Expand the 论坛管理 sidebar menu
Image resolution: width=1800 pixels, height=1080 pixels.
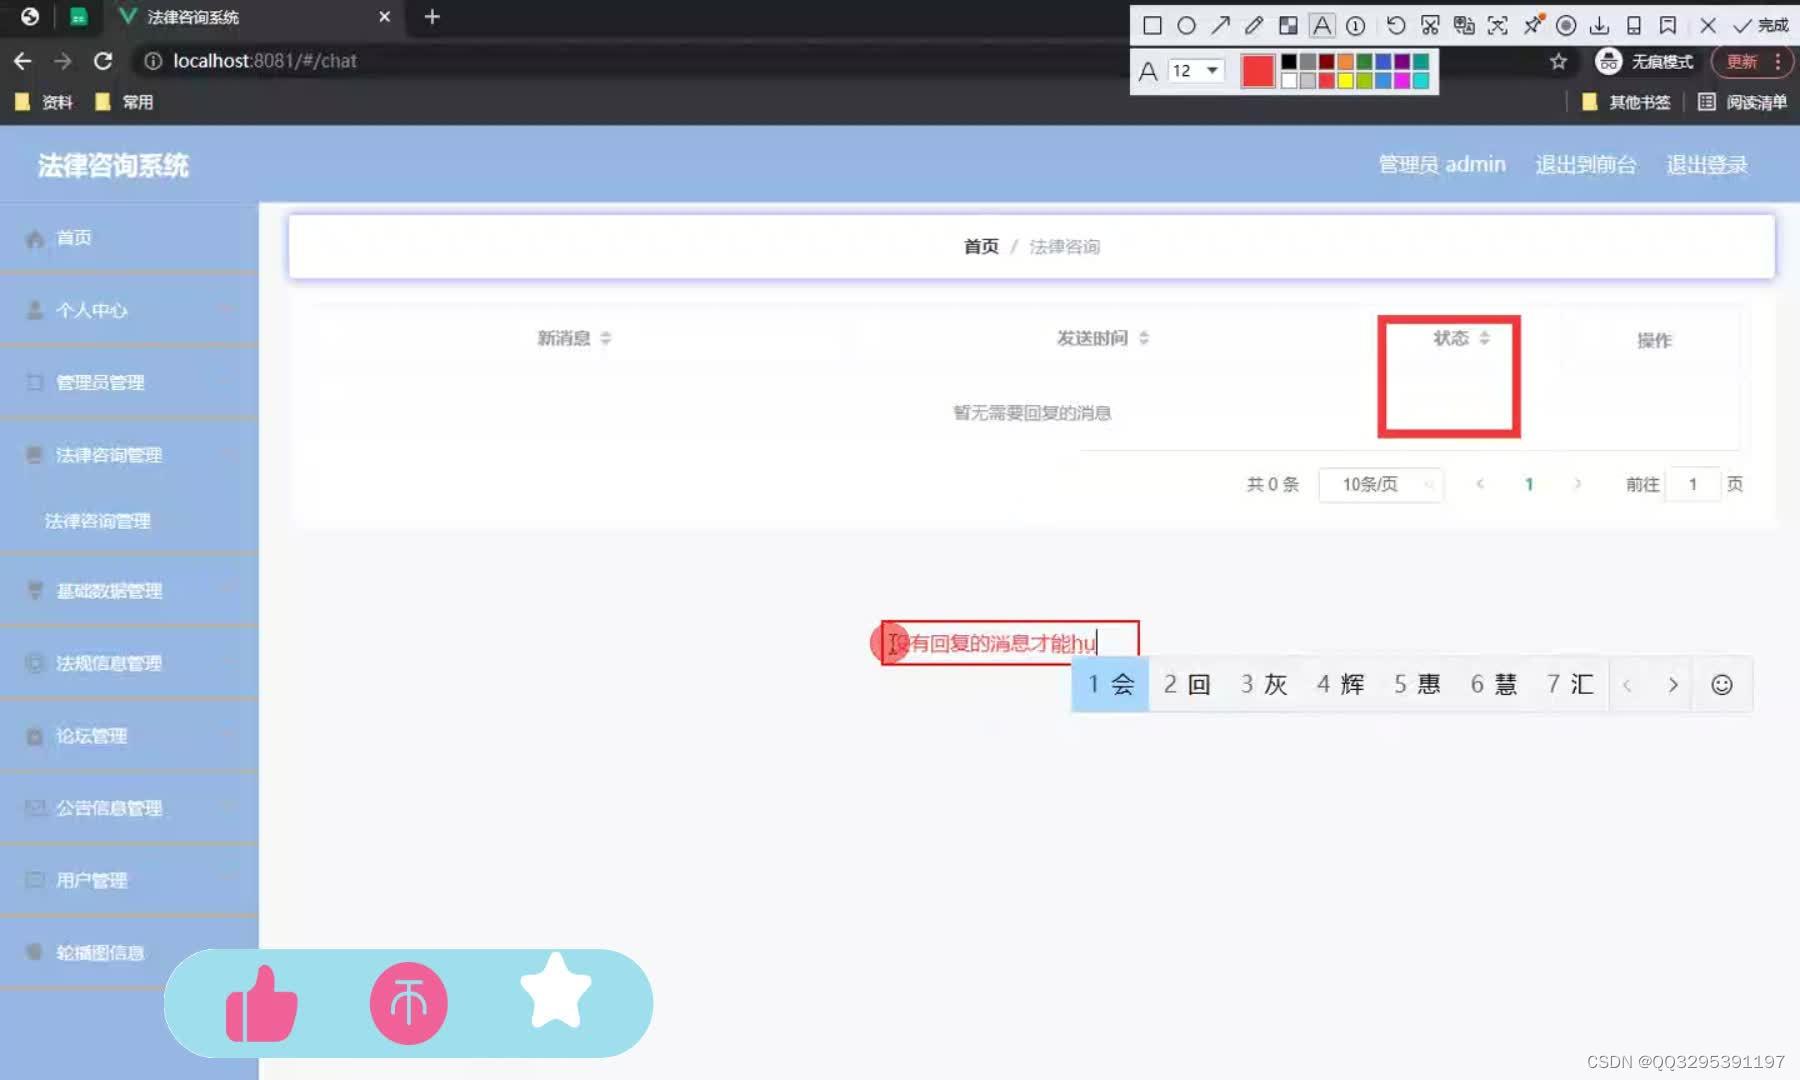tap(129, 736)
